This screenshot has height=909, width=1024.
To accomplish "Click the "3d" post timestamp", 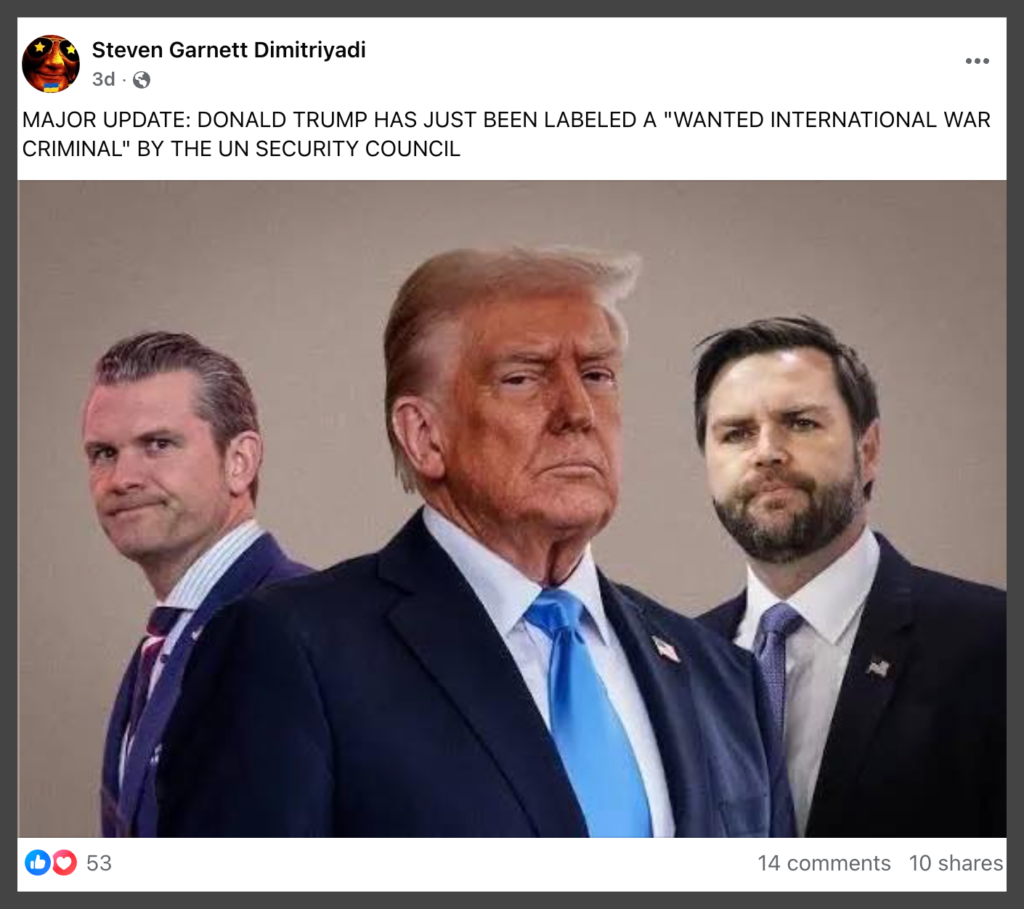I will pos(103,80).
